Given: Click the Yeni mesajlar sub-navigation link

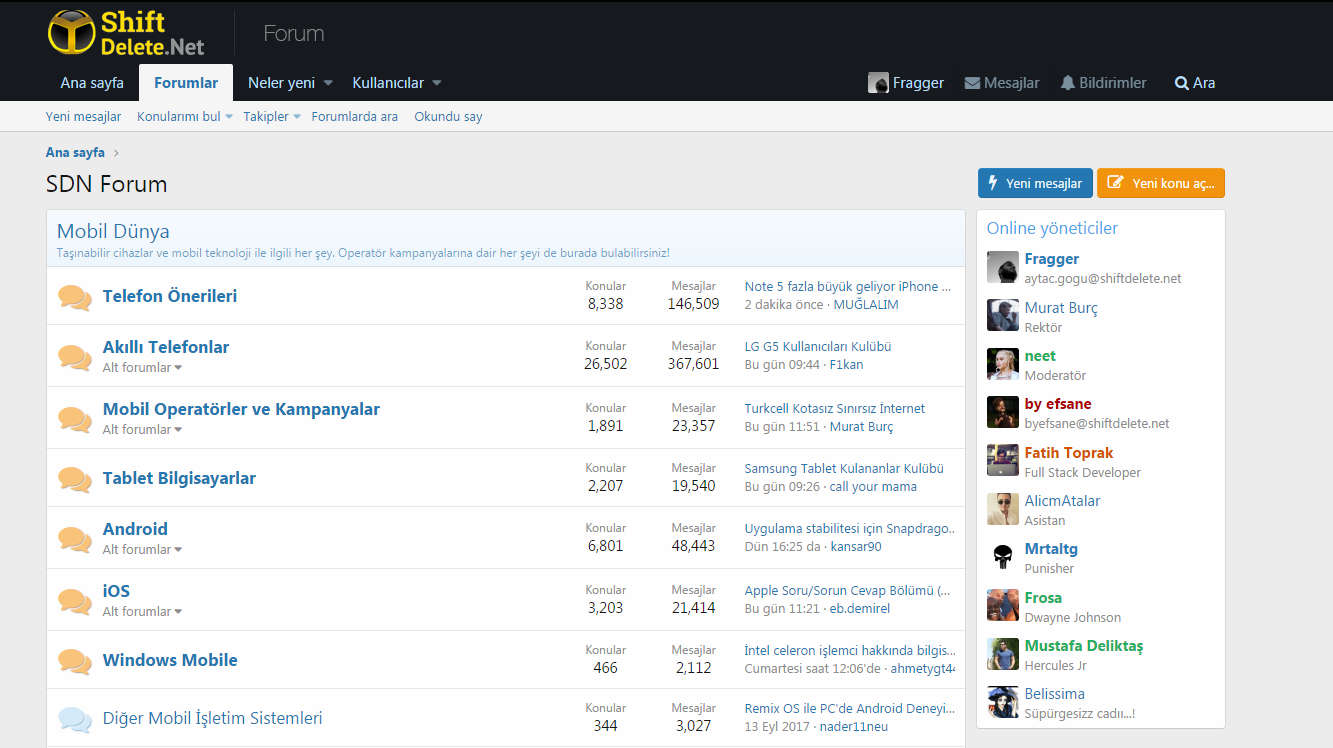Looking at the screenshot, I should 83,117.
